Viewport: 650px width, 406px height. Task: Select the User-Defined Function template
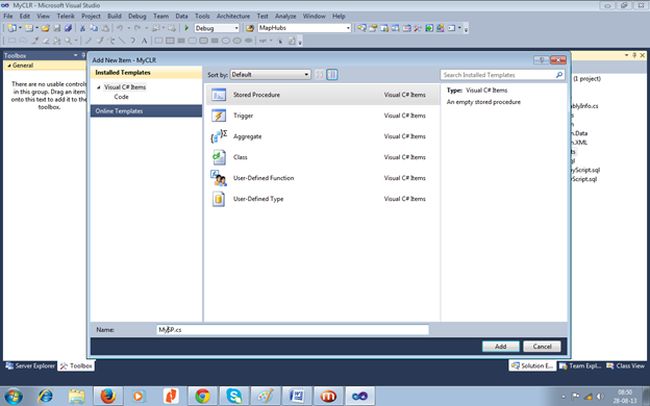323,178
